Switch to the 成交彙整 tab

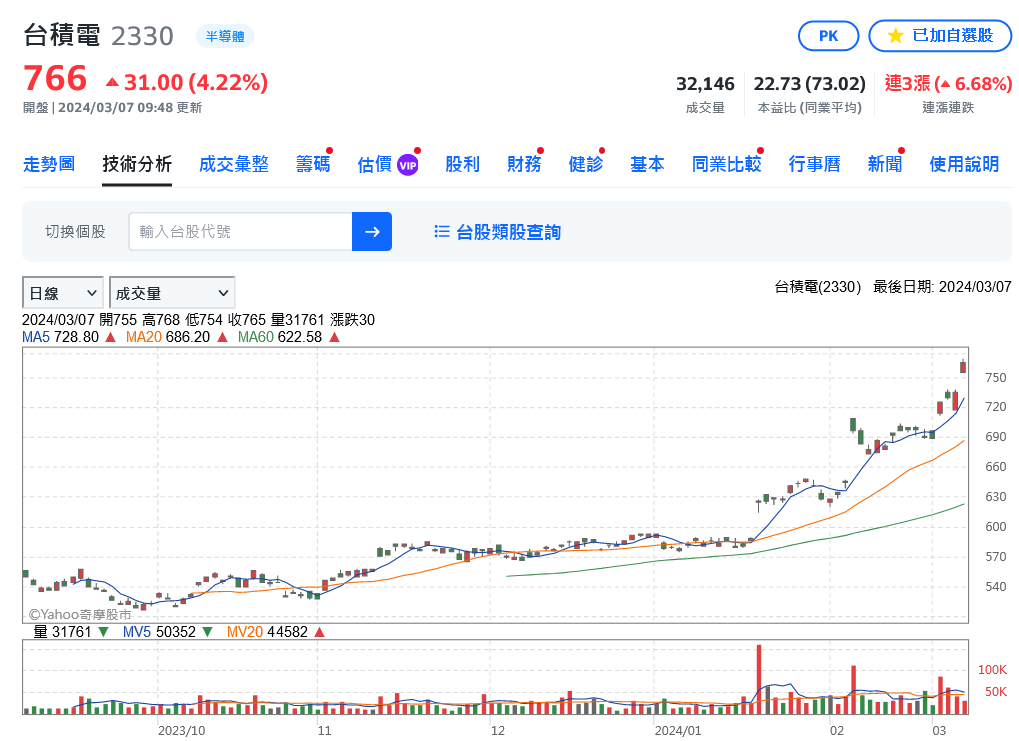click(234, 164)
